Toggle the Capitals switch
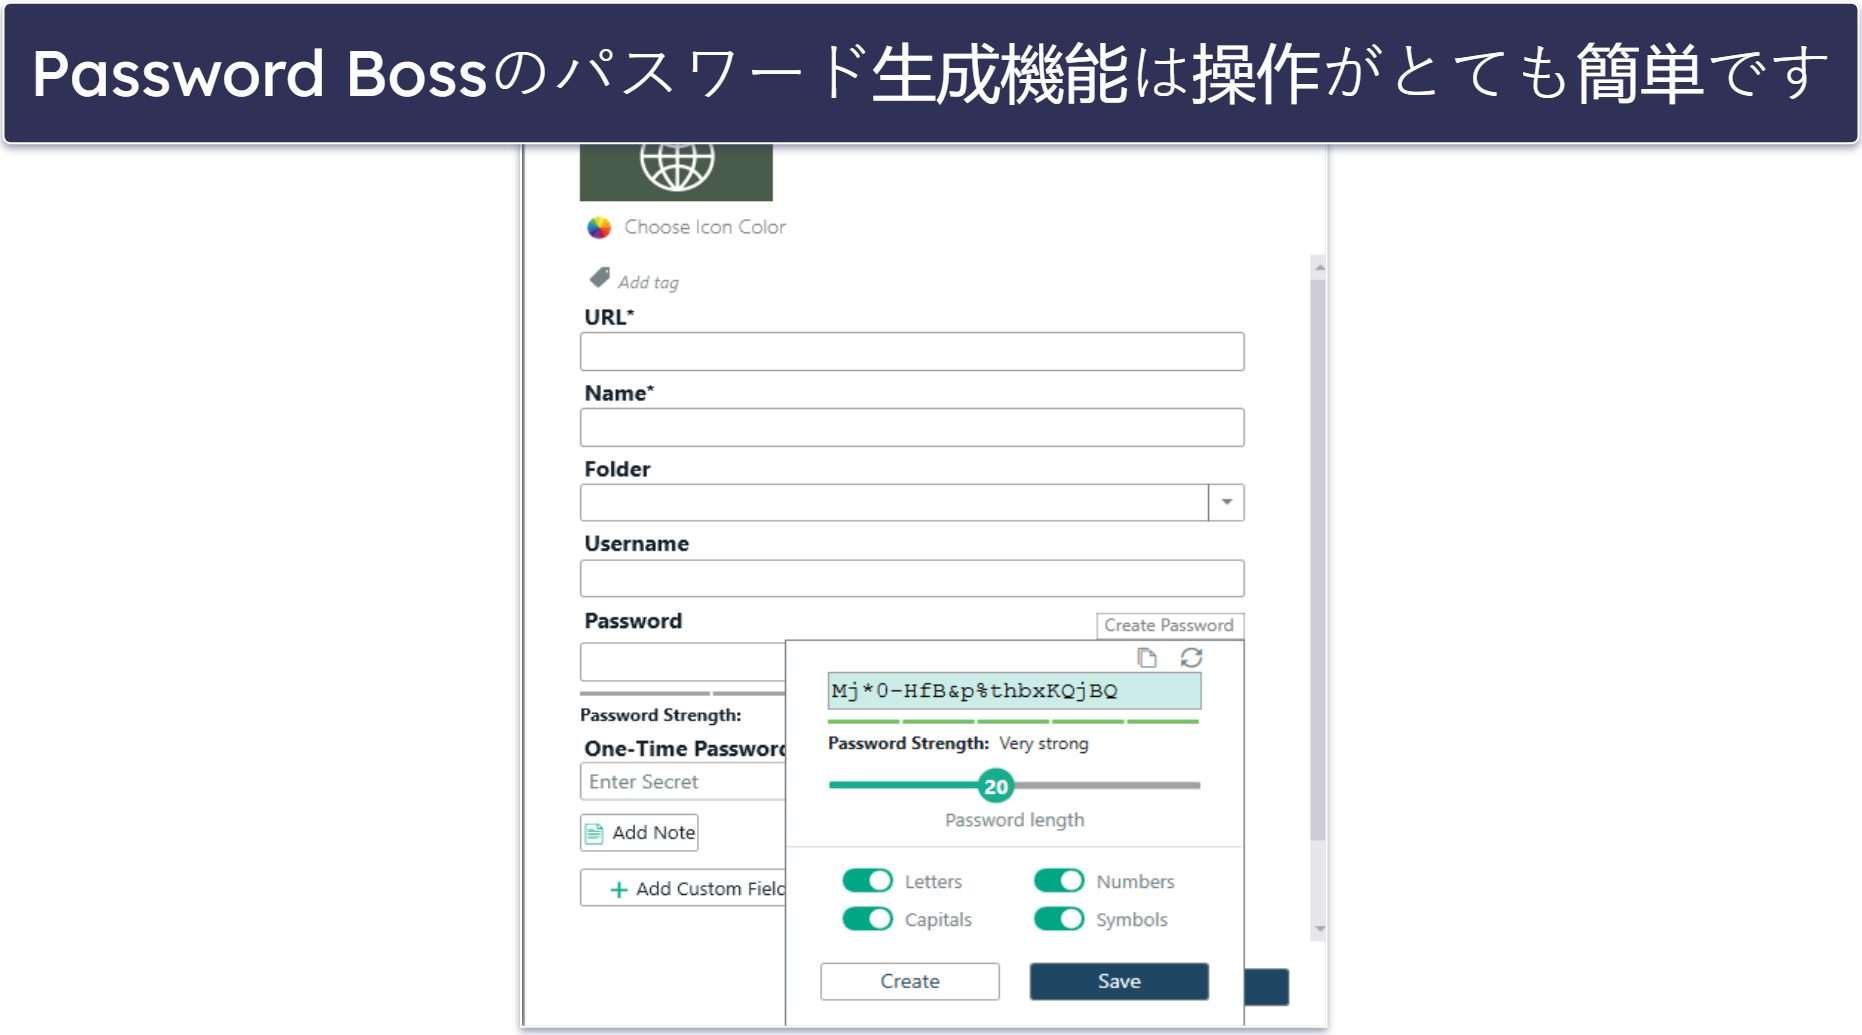The image size is (1862, 1035). pos(867,919)
